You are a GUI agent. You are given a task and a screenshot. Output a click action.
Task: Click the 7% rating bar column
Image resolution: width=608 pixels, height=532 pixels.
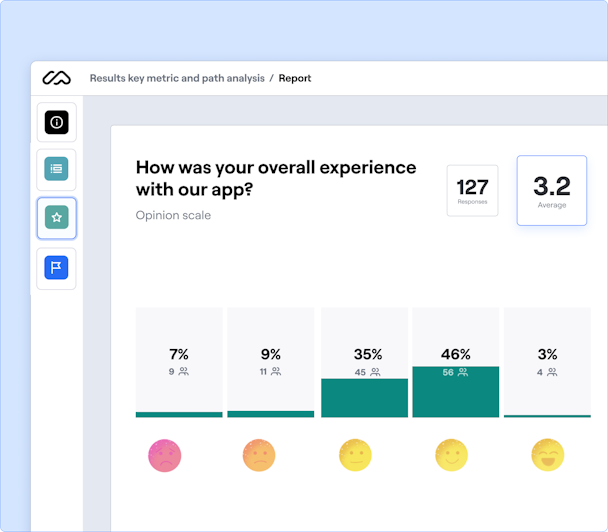pyautogui.click(x=179, y=362)
